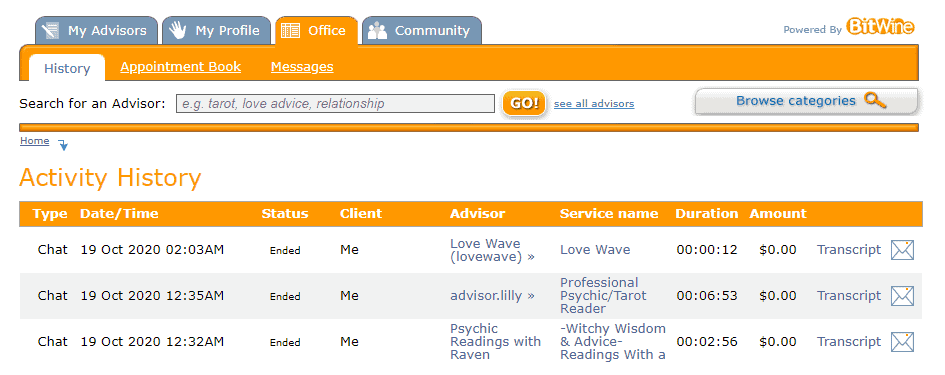The width and height of the screenshot is (945, 375).
Task: Click envelope icon in the advisor.lilly row
Action: [x=902, y=296]
